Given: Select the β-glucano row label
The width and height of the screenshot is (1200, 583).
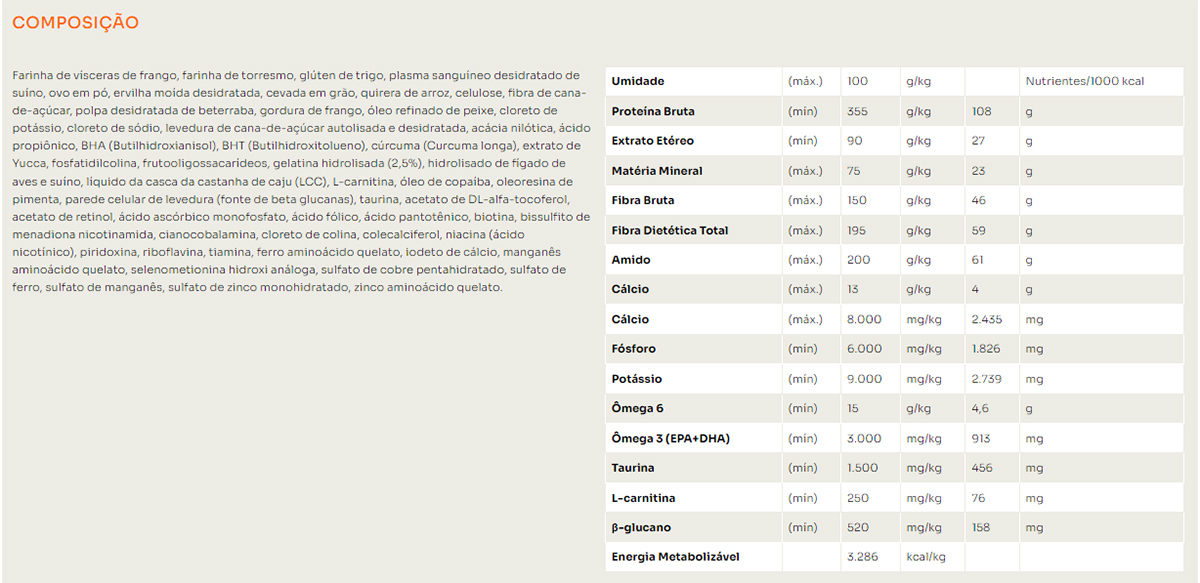Looking at the screenshot, I should coord(641,527).
